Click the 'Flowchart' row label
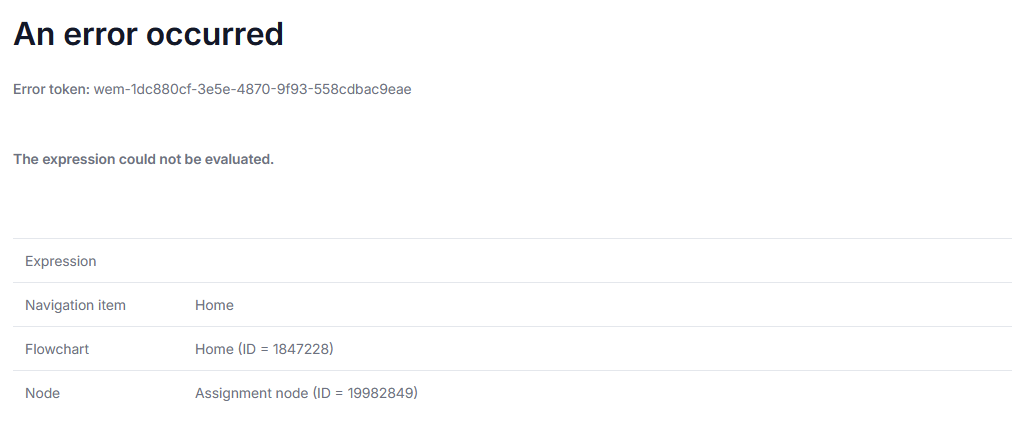Image resolution: width=1012 pixels, height=439 pixels. (57, 349)
